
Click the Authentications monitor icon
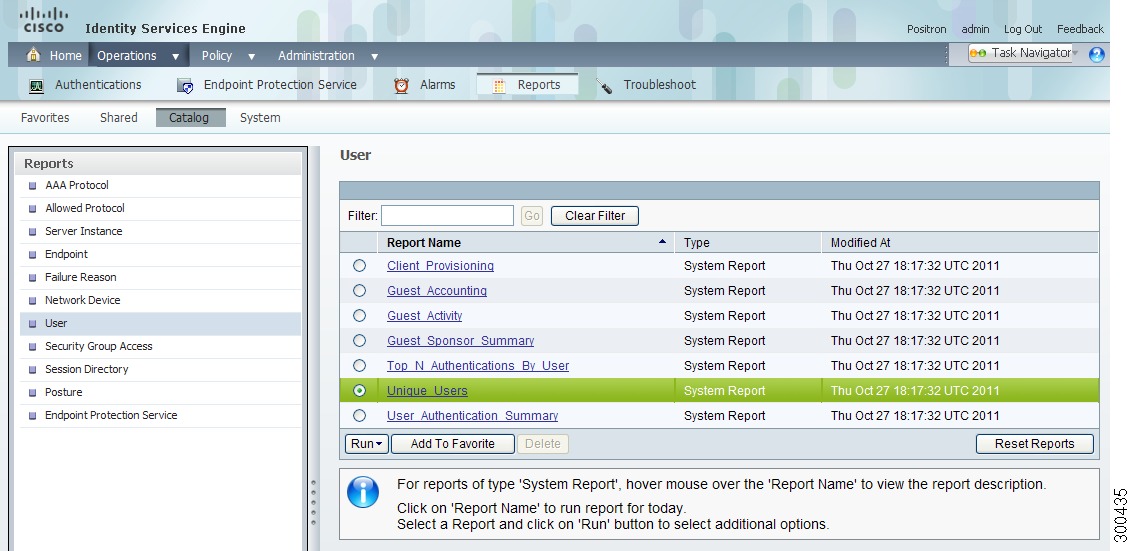[x=36, y=86]
